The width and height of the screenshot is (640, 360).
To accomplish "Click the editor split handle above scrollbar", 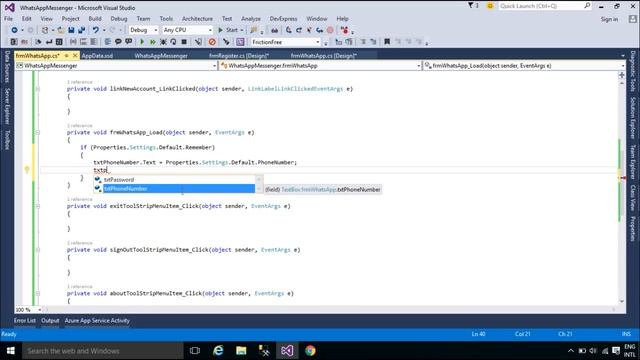I will (x=622, y=75).
